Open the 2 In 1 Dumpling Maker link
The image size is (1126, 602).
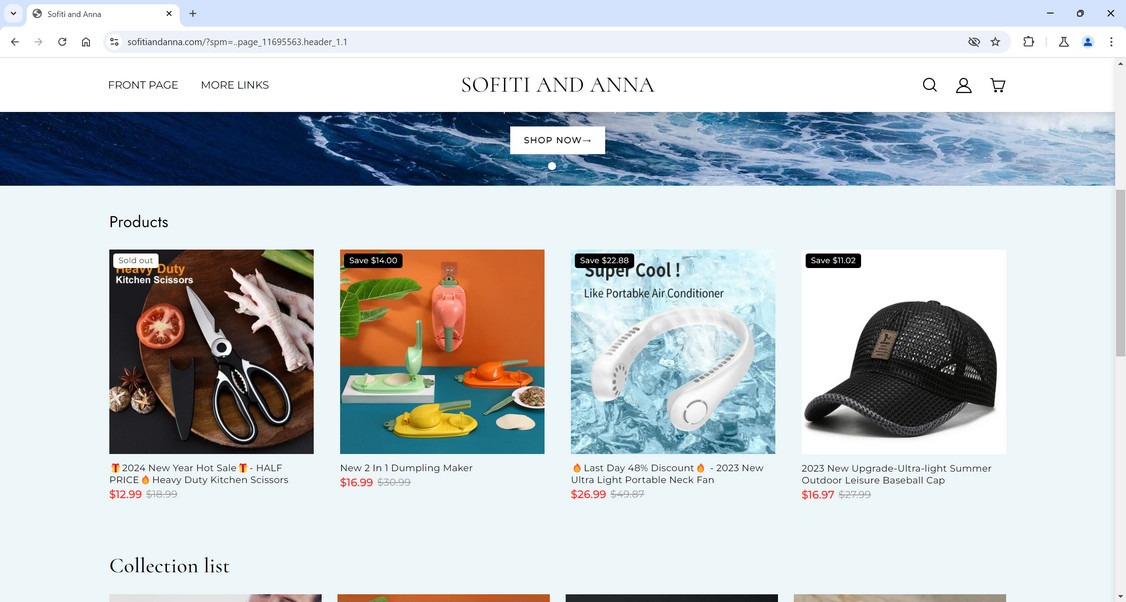click(x=406, y=468)
